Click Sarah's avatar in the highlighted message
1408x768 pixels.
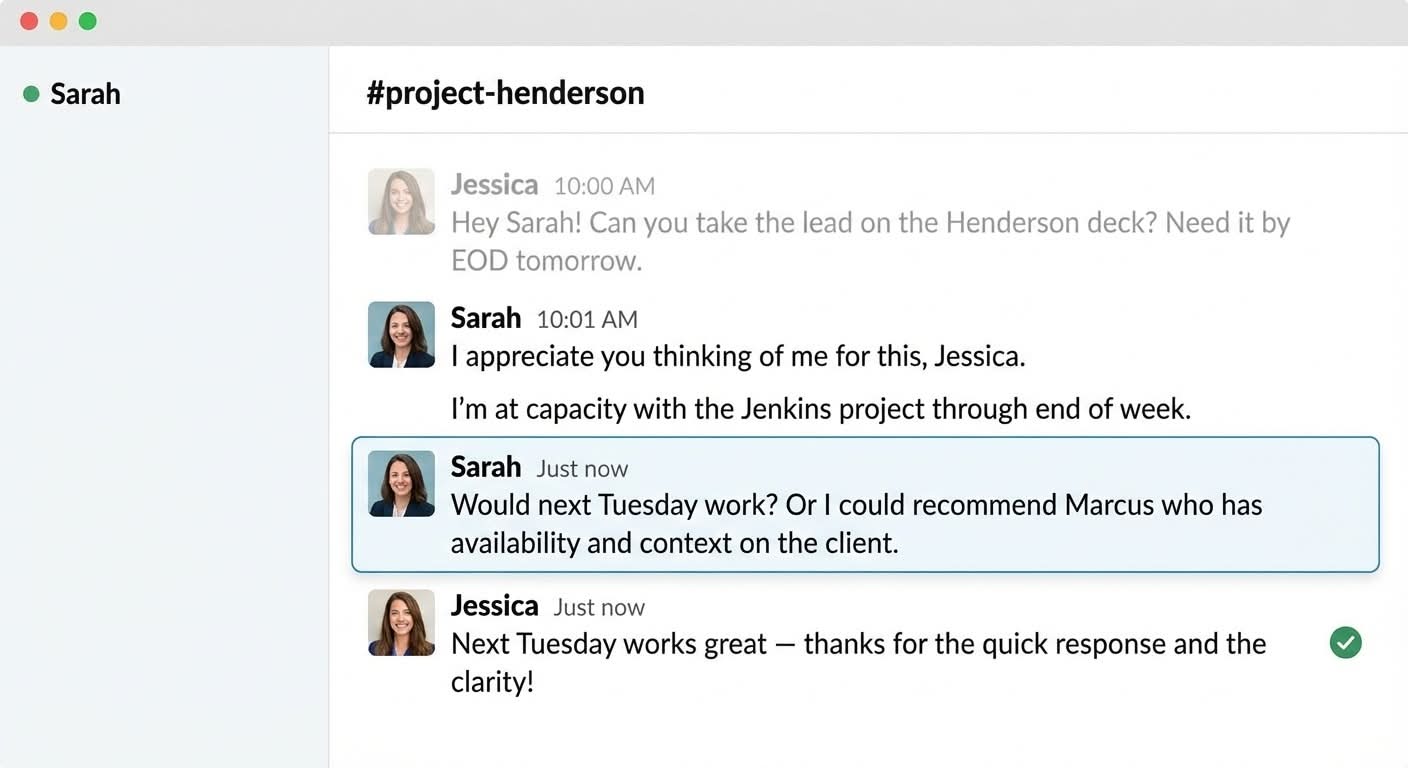[x=401, y=483]
